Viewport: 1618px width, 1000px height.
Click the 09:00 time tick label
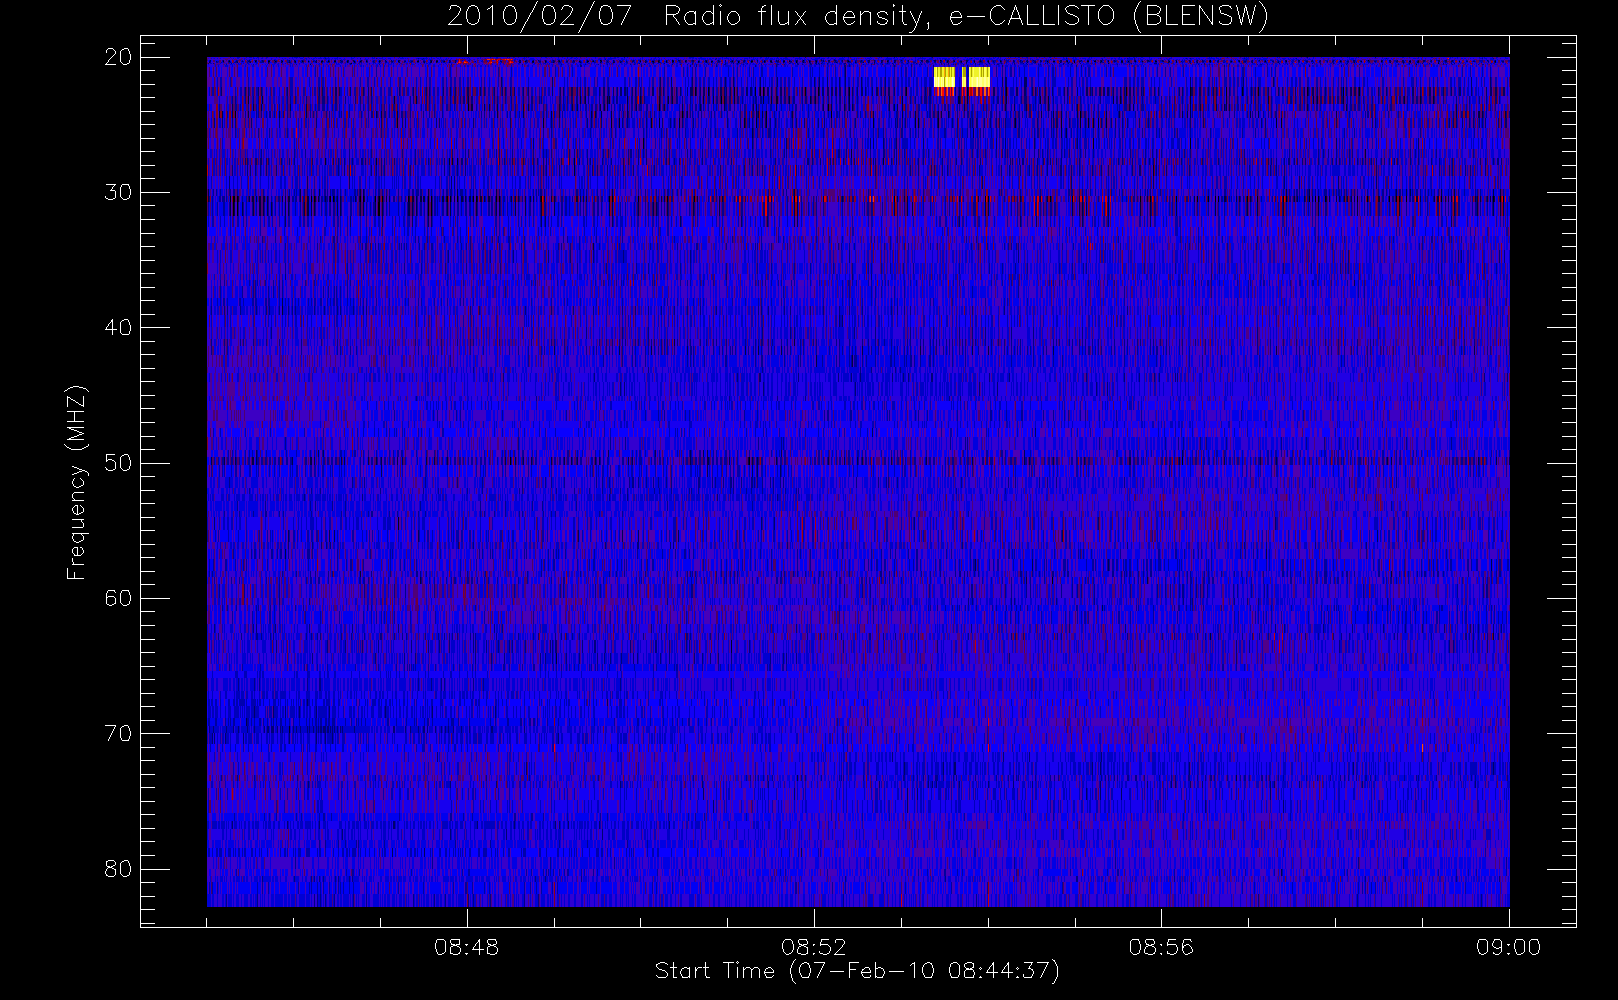(x=1508, y=947)
